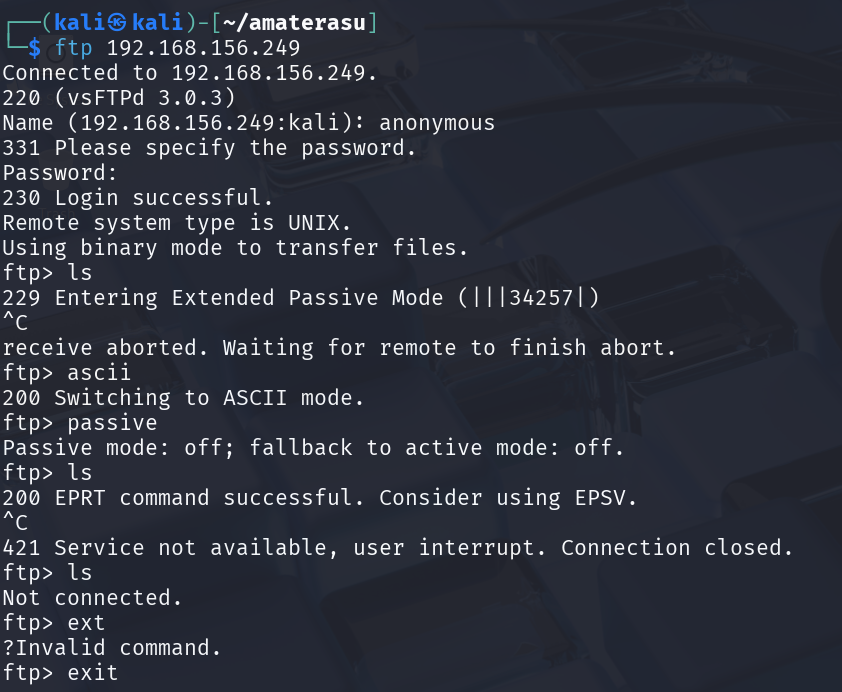
Task: Click the final 'ftp> exit' line
Action: [60, 672]
